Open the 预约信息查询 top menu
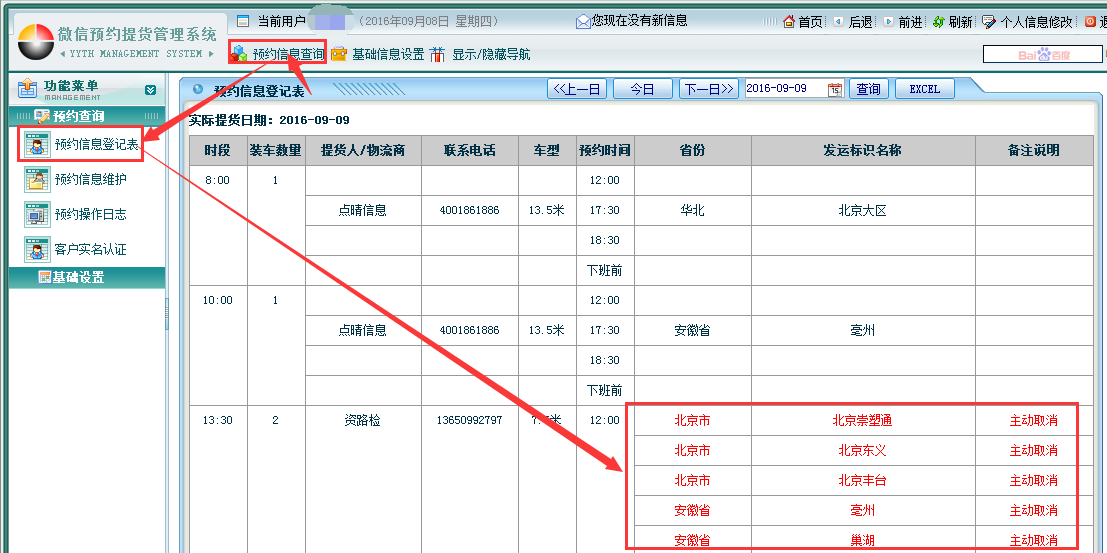Image resolution: width=1107 pixels, height=553 pixels. coord(279,54)
